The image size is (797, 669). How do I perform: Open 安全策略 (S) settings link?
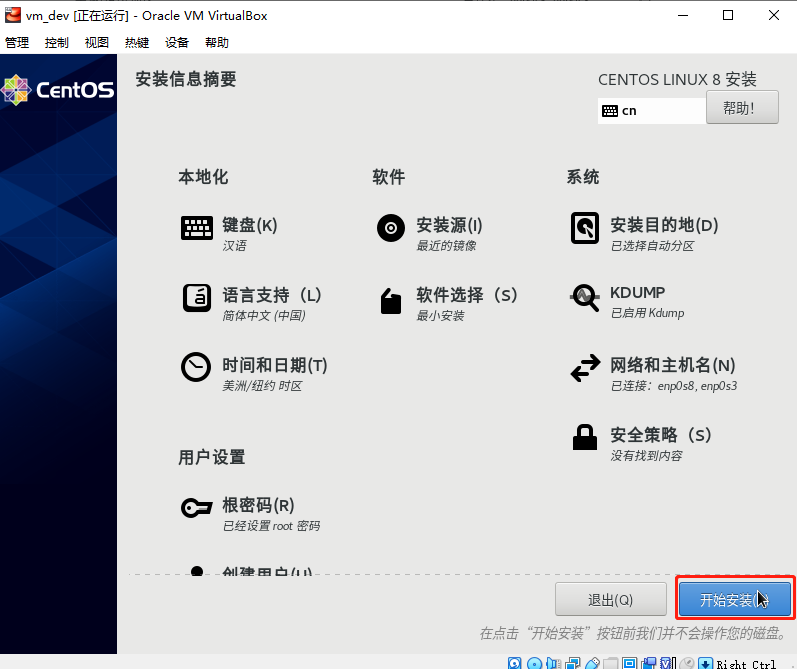coord(660,435)
